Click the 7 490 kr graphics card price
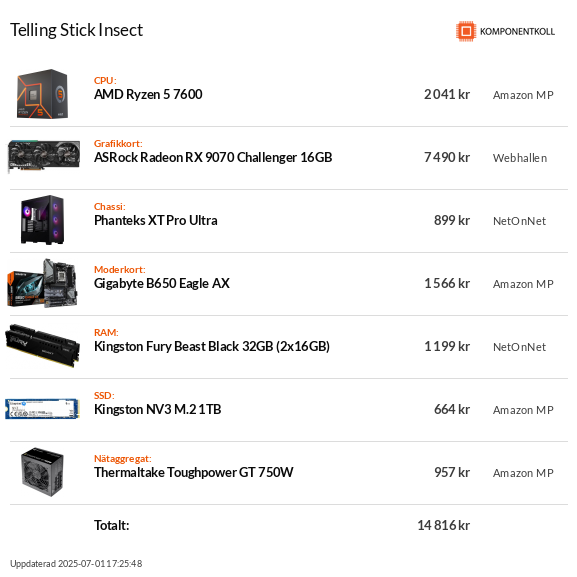 pyautogui.click(x=447, y=157)
